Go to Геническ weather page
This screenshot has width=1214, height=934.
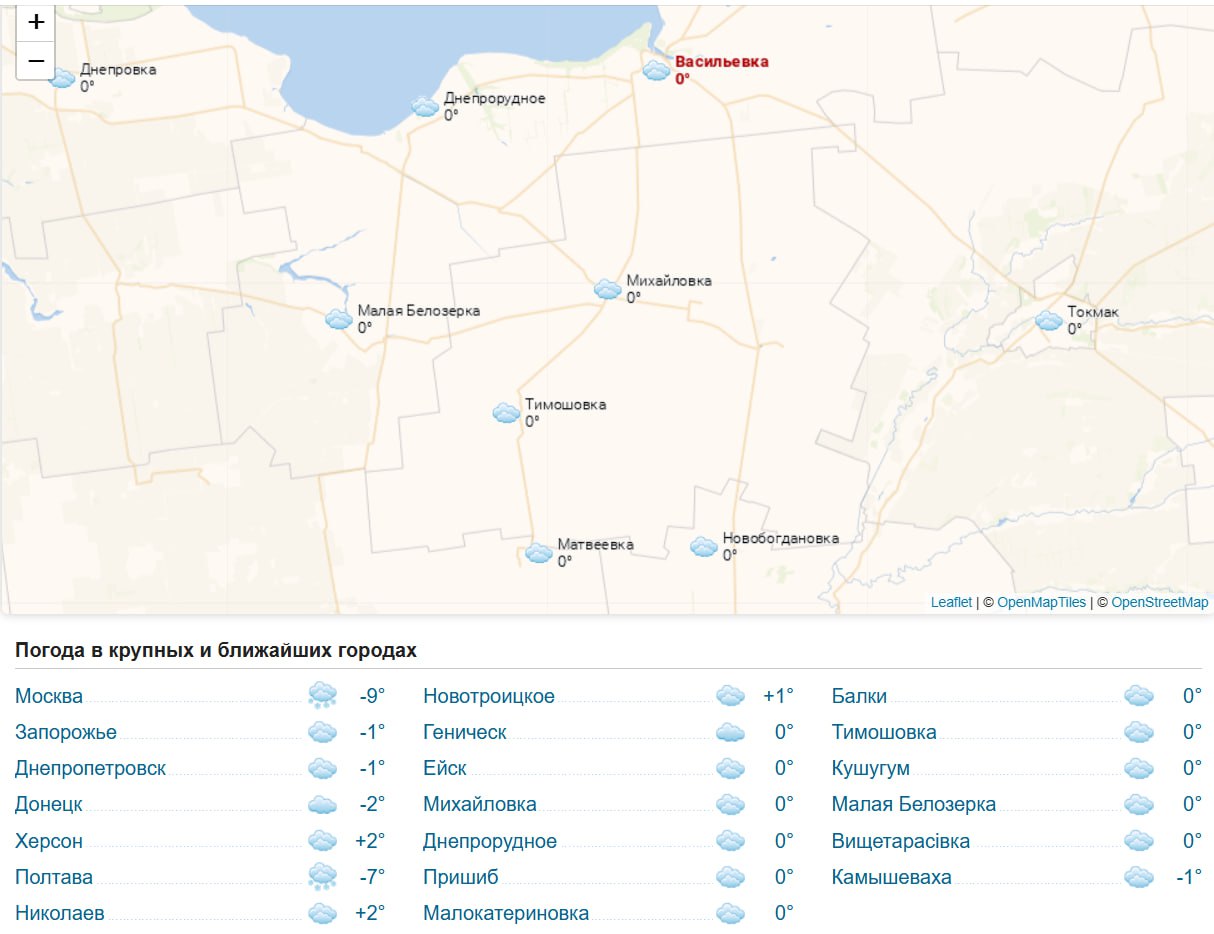[x=464, y=733]
